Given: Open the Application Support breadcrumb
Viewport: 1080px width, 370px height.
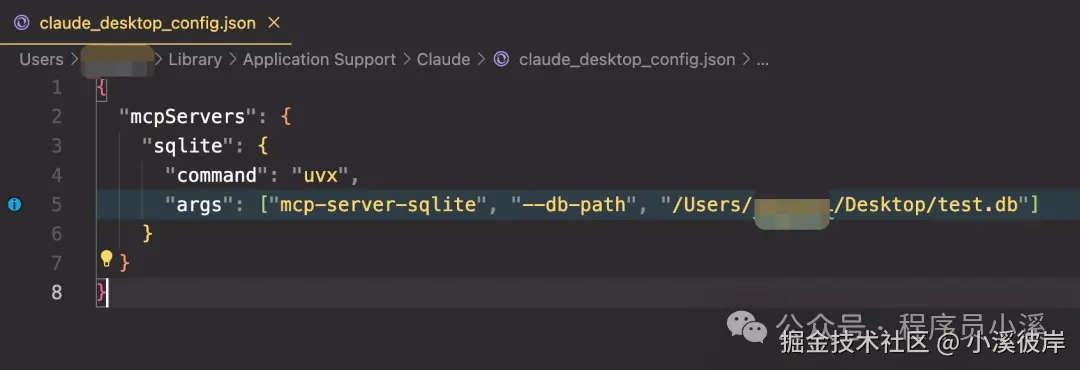Looking at the screenshot, I should [x=320, y=60].
